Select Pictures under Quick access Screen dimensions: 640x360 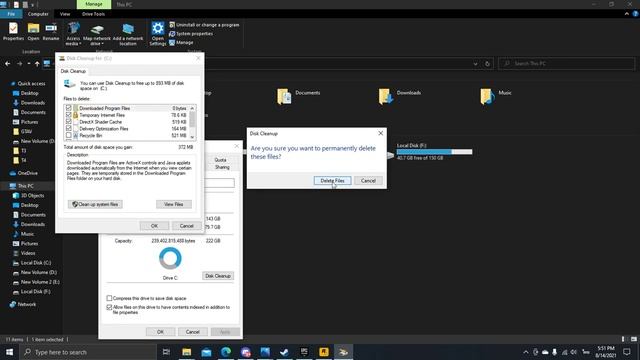click(x=29, y=122)
